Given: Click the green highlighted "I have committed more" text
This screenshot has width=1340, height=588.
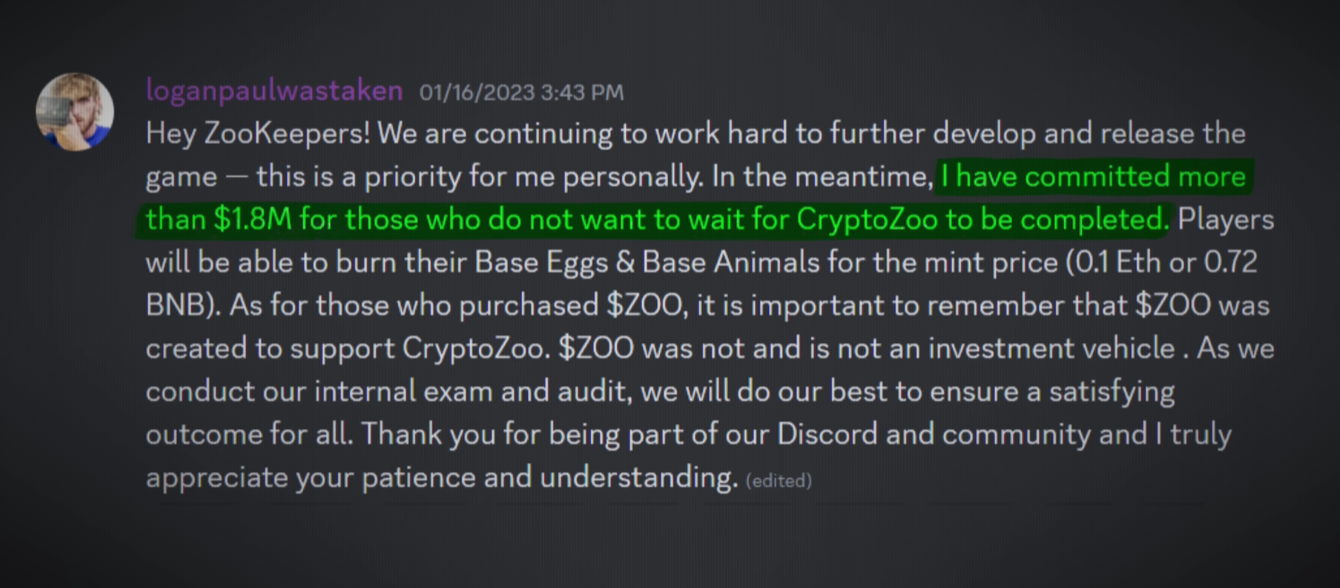Looking at the screenshot, I should click(1093, 177).
